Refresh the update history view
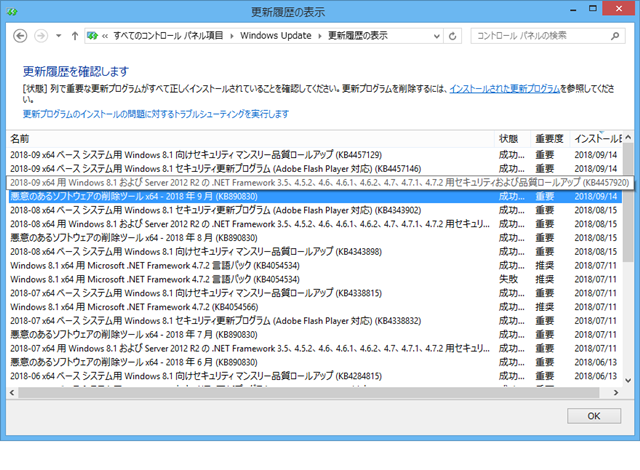 (x=452, y=36)
